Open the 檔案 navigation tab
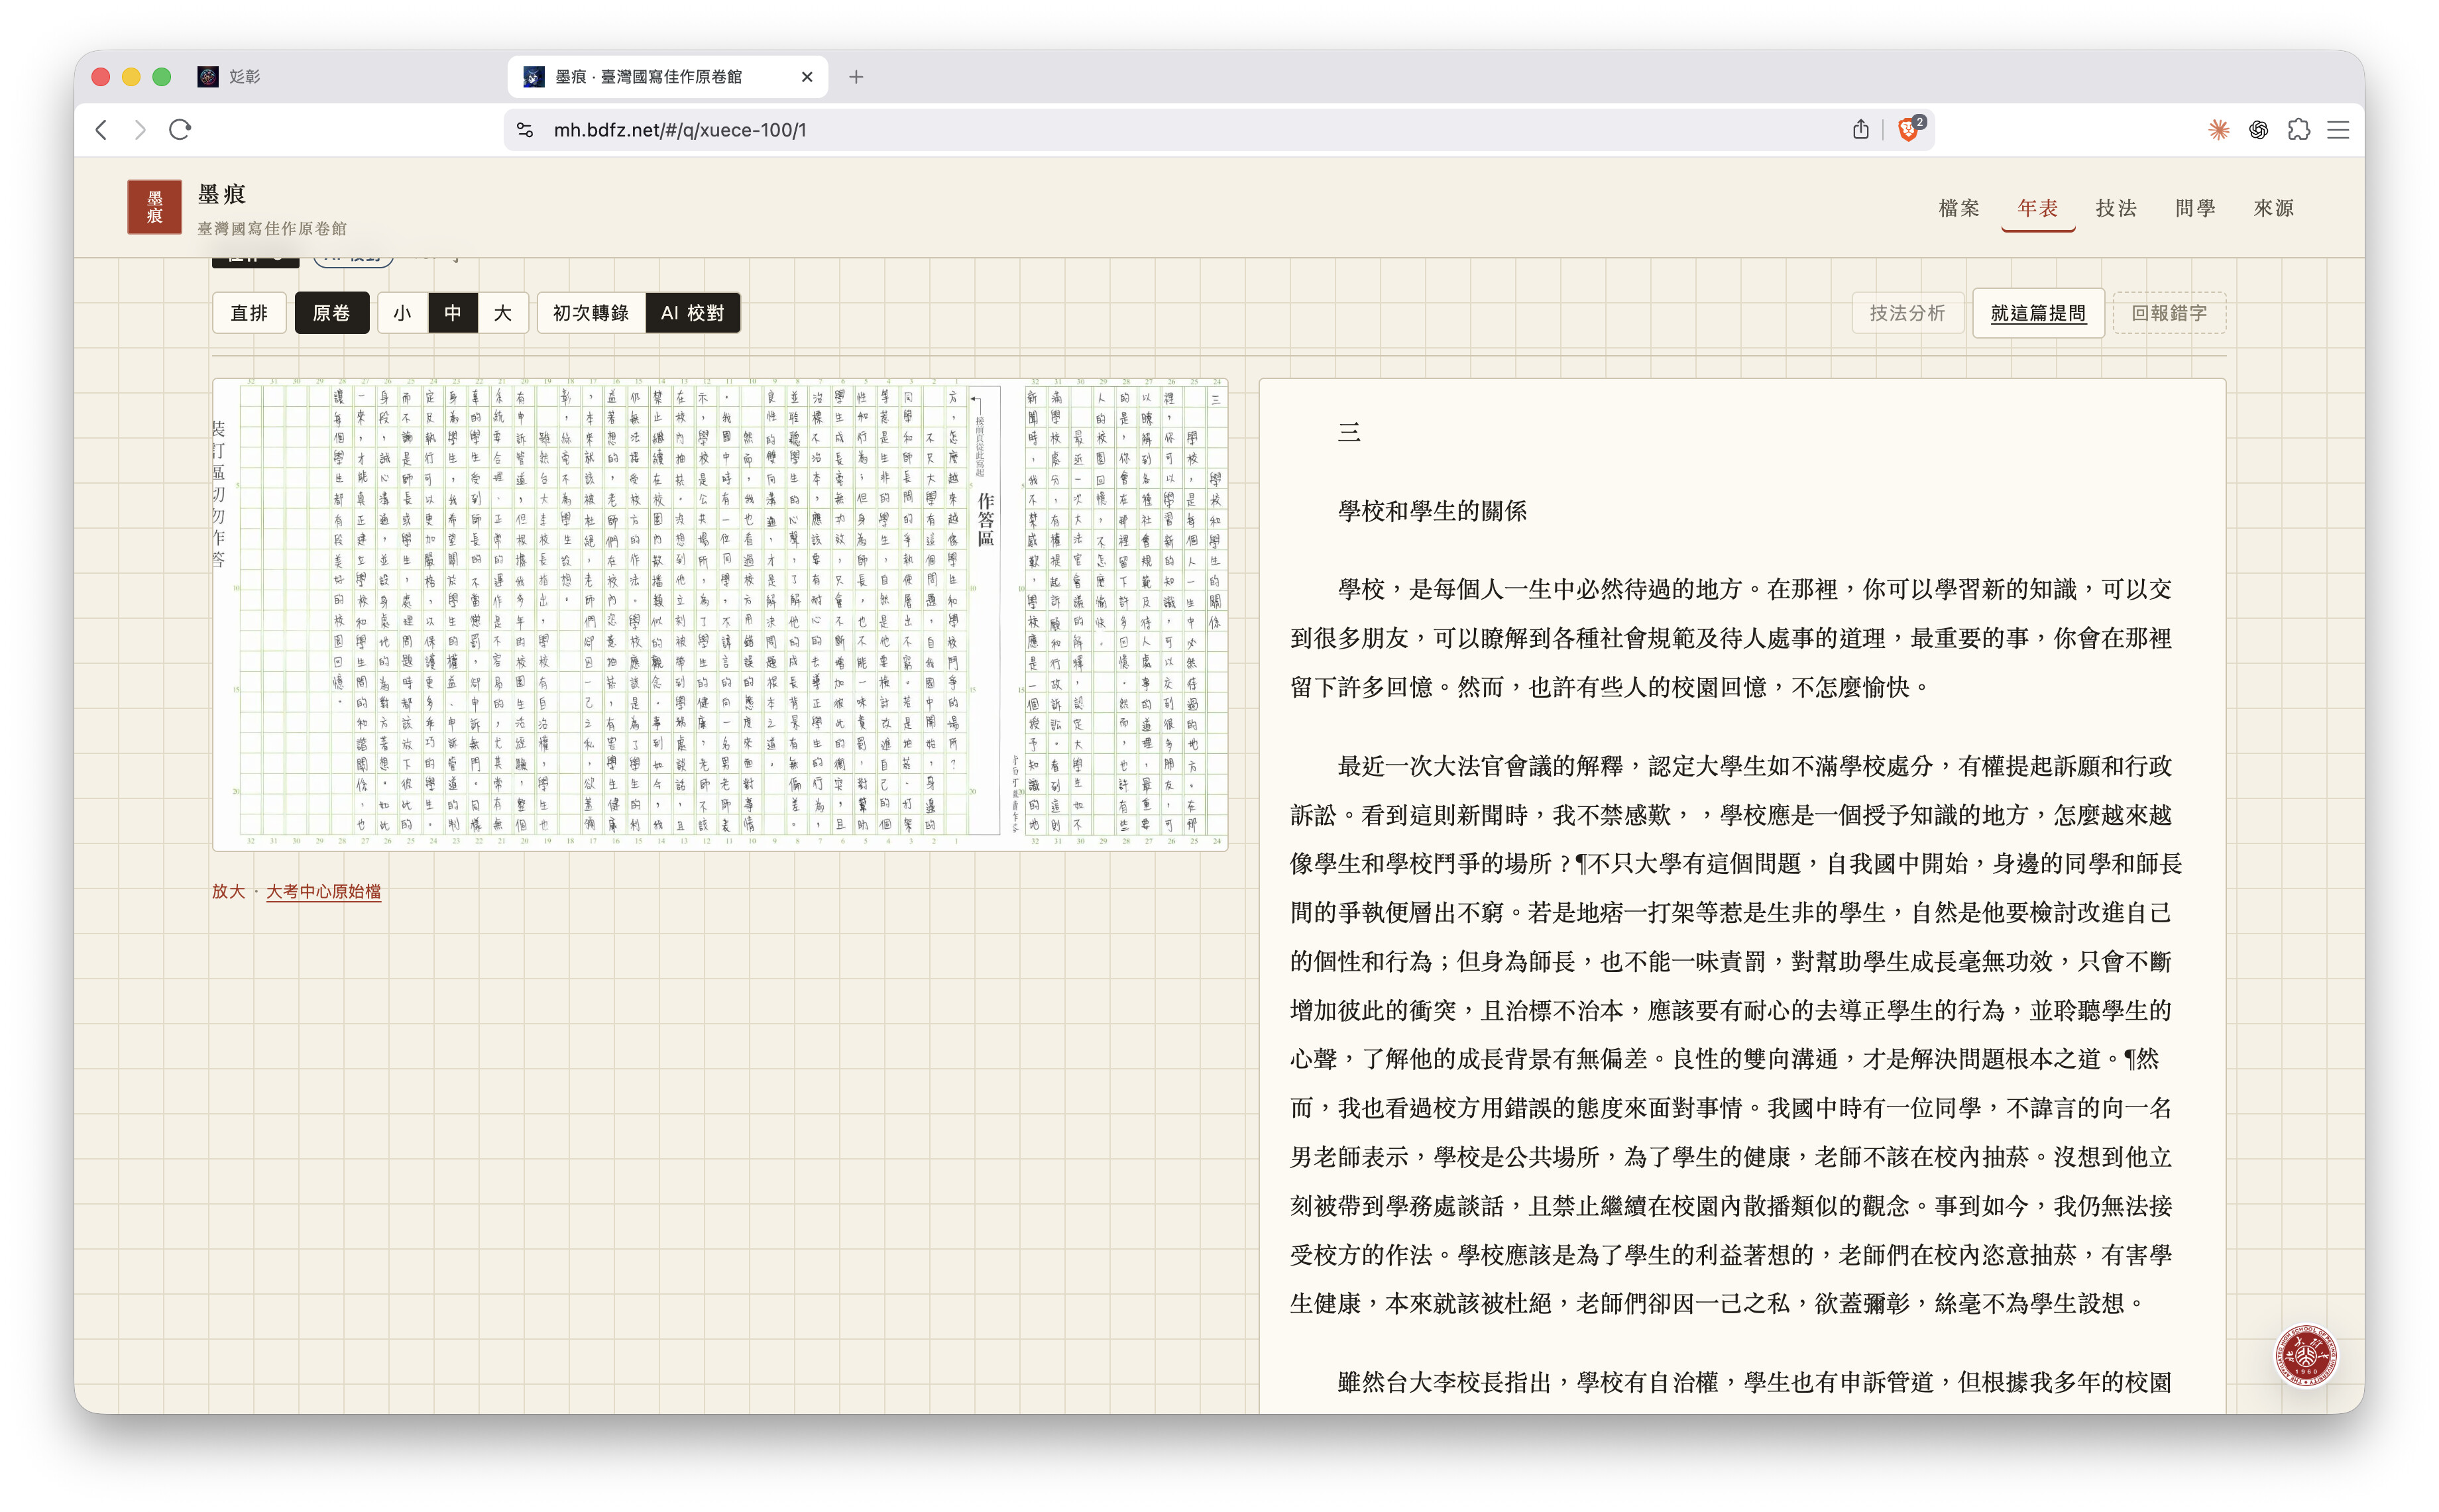Viewport: 2439px width, 1512px height. tap(1959, 208)
